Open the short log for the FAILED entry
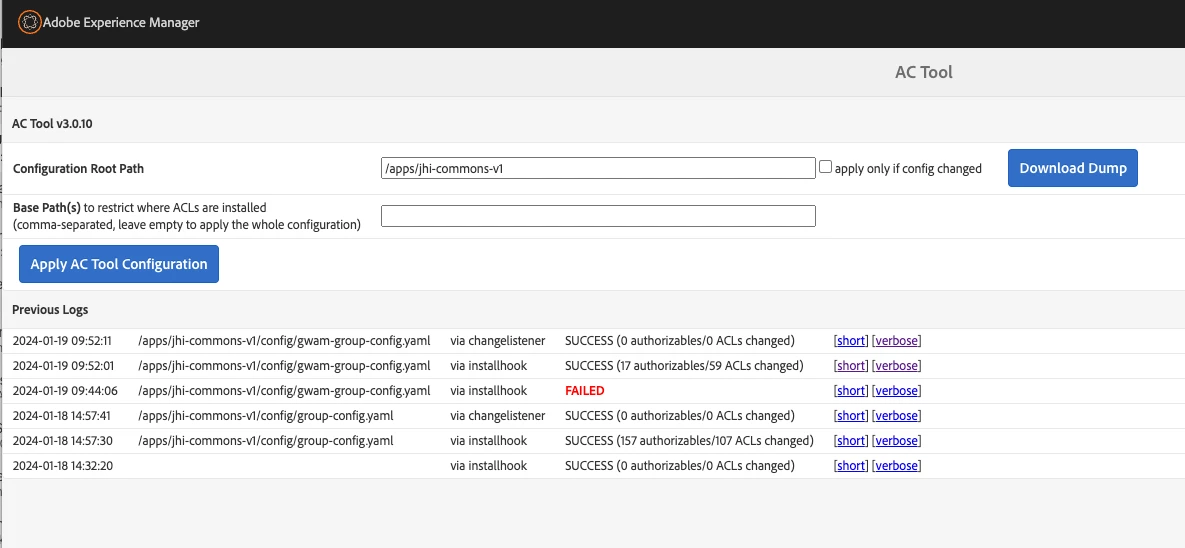The width and height of the screenshot is (1185, 548). click(x=851, y=391)
